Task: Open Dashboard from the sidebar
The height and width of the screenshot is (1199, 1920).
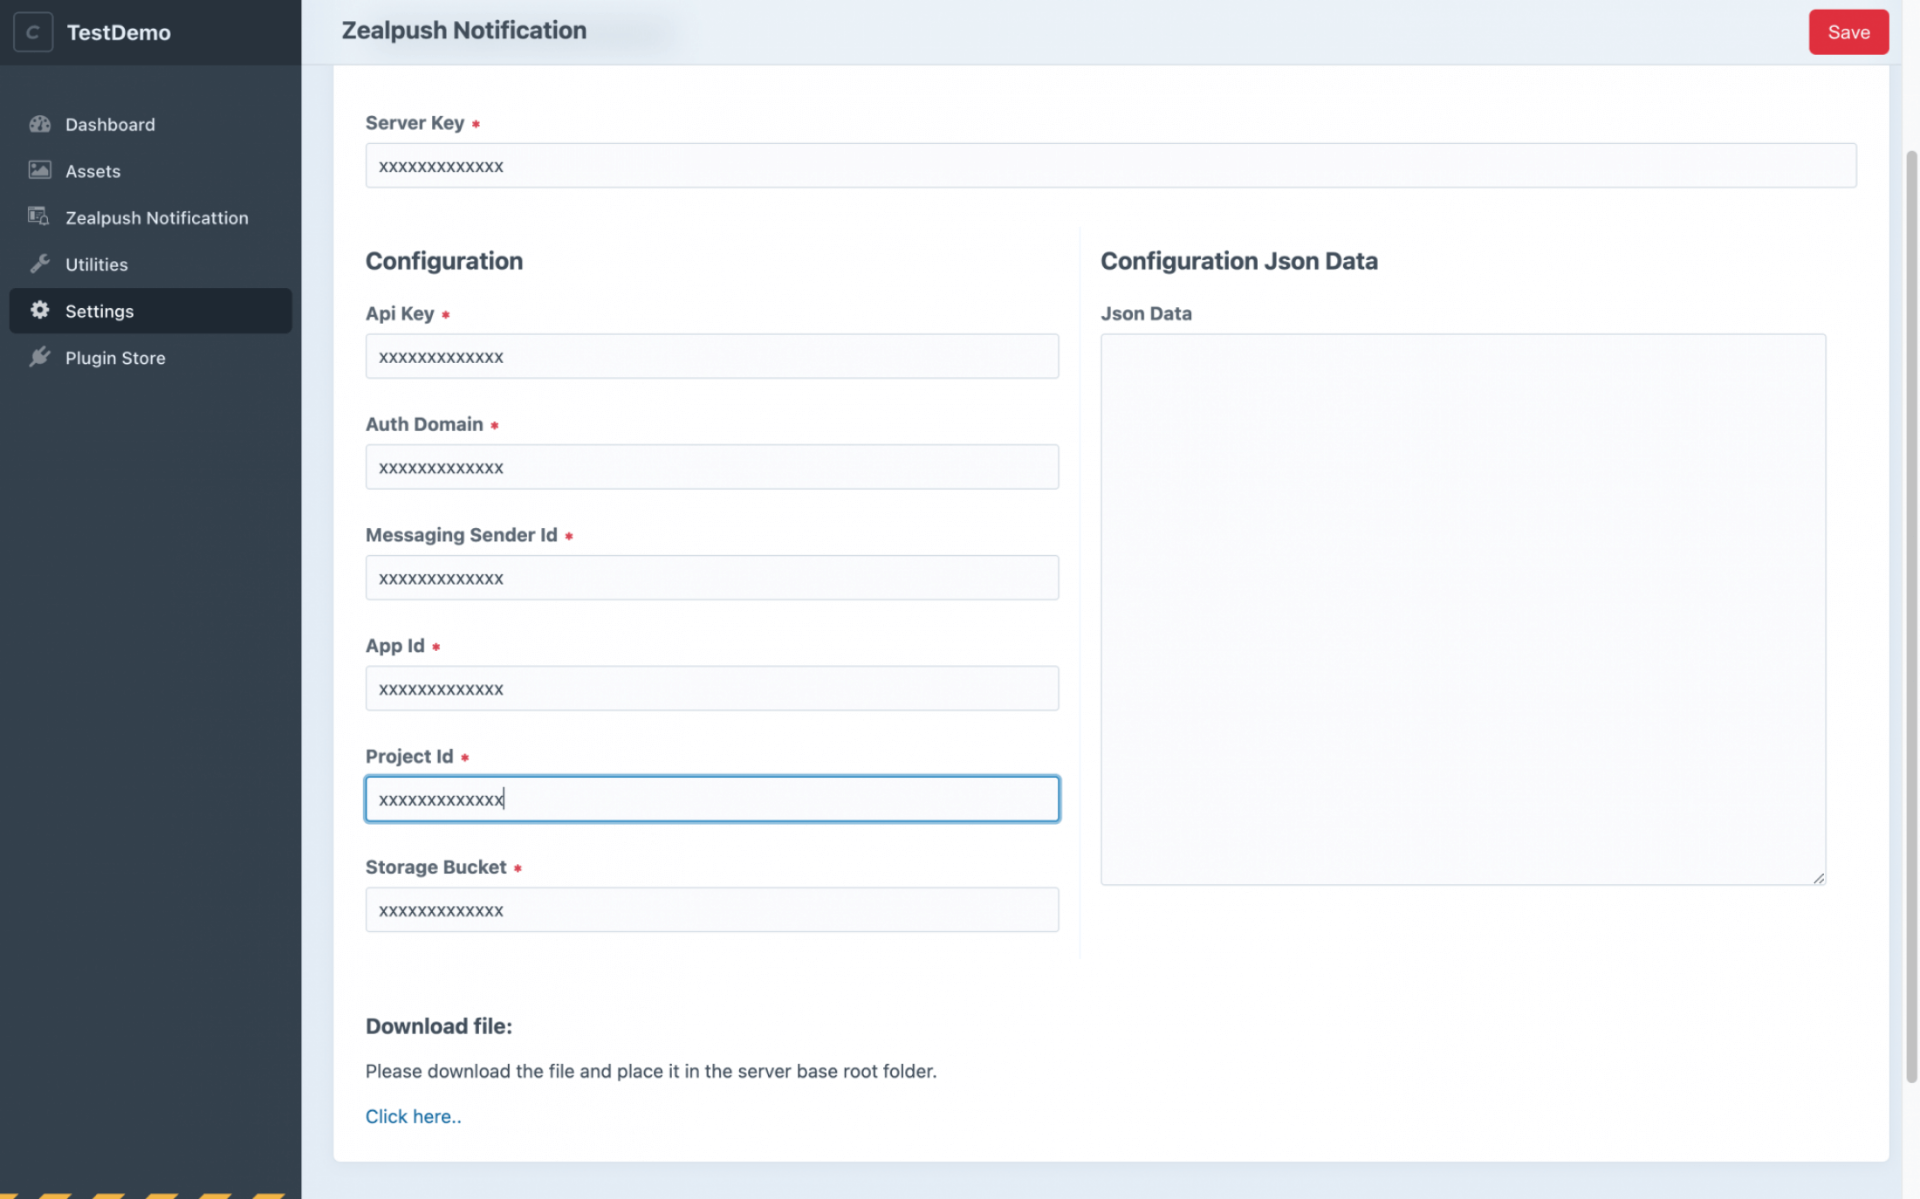Action: (110, 124)
